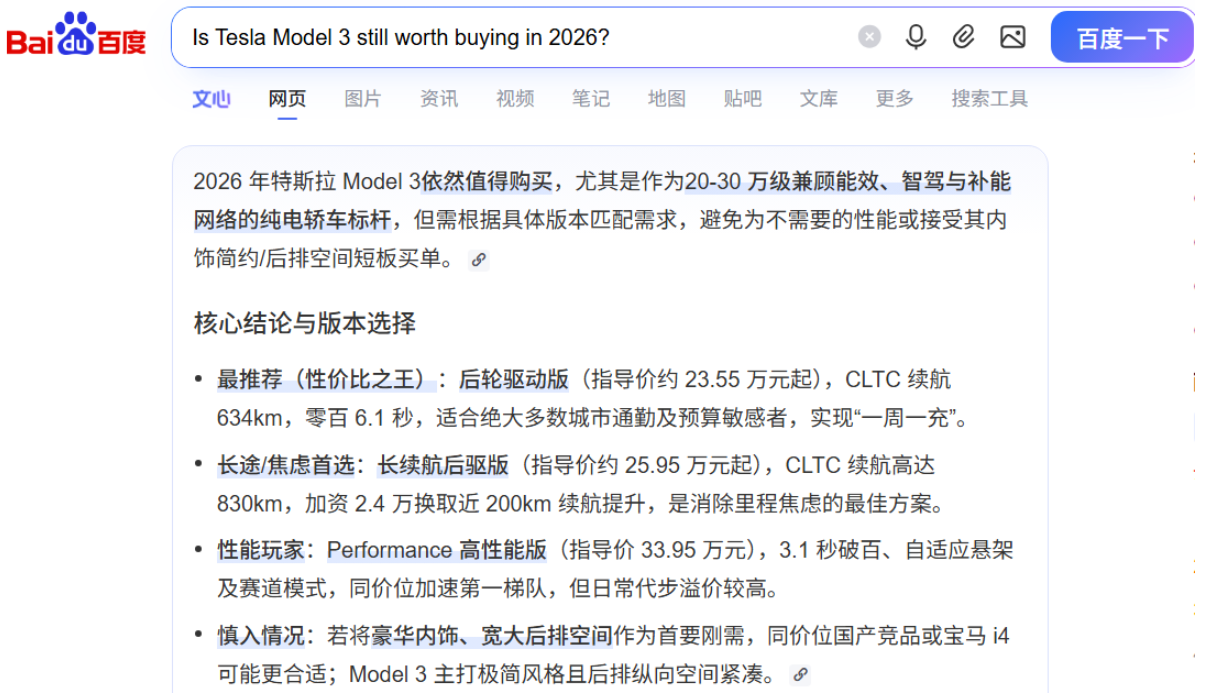Click the 后轮驱动版 text
The width and height of the screenshot is (1205, 698).
point(514,380)
